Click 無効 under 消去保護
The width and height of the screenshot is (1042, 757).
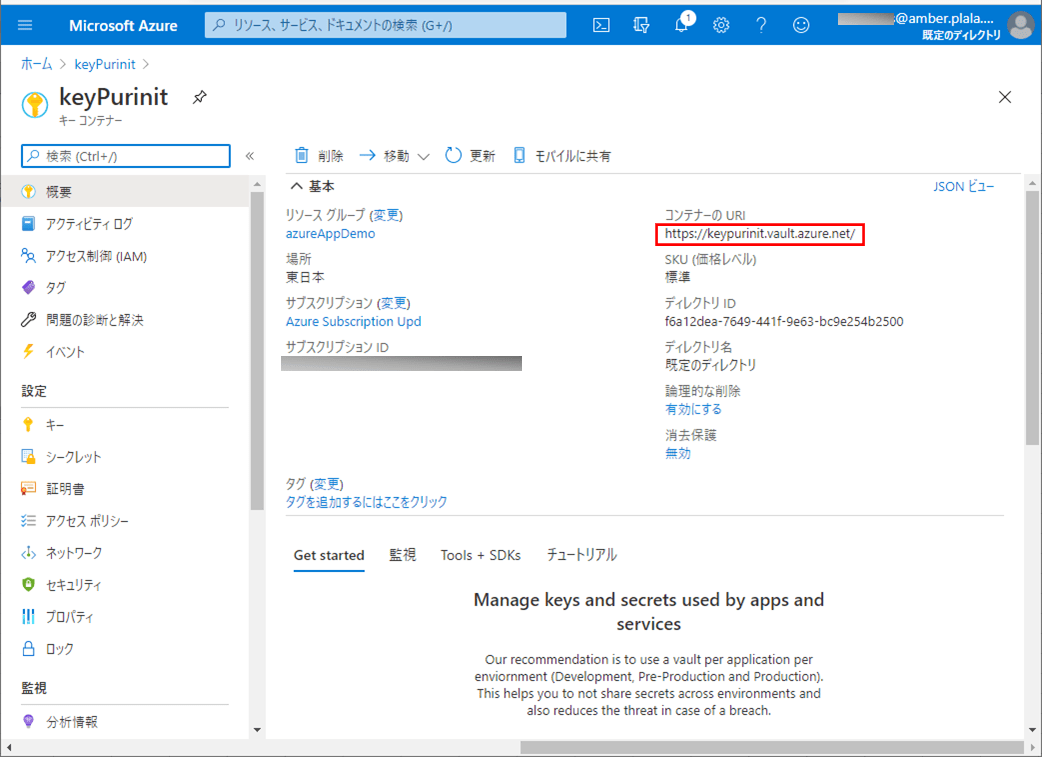point(678,453)
